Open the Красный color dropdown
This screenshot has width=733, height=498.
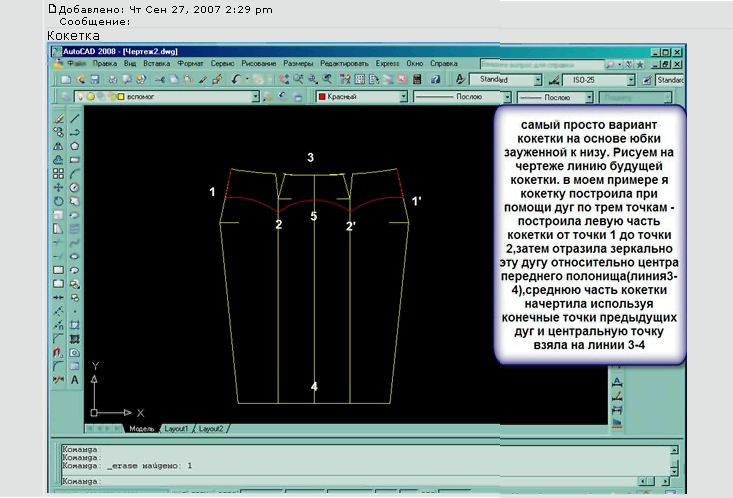click(403, 97)
